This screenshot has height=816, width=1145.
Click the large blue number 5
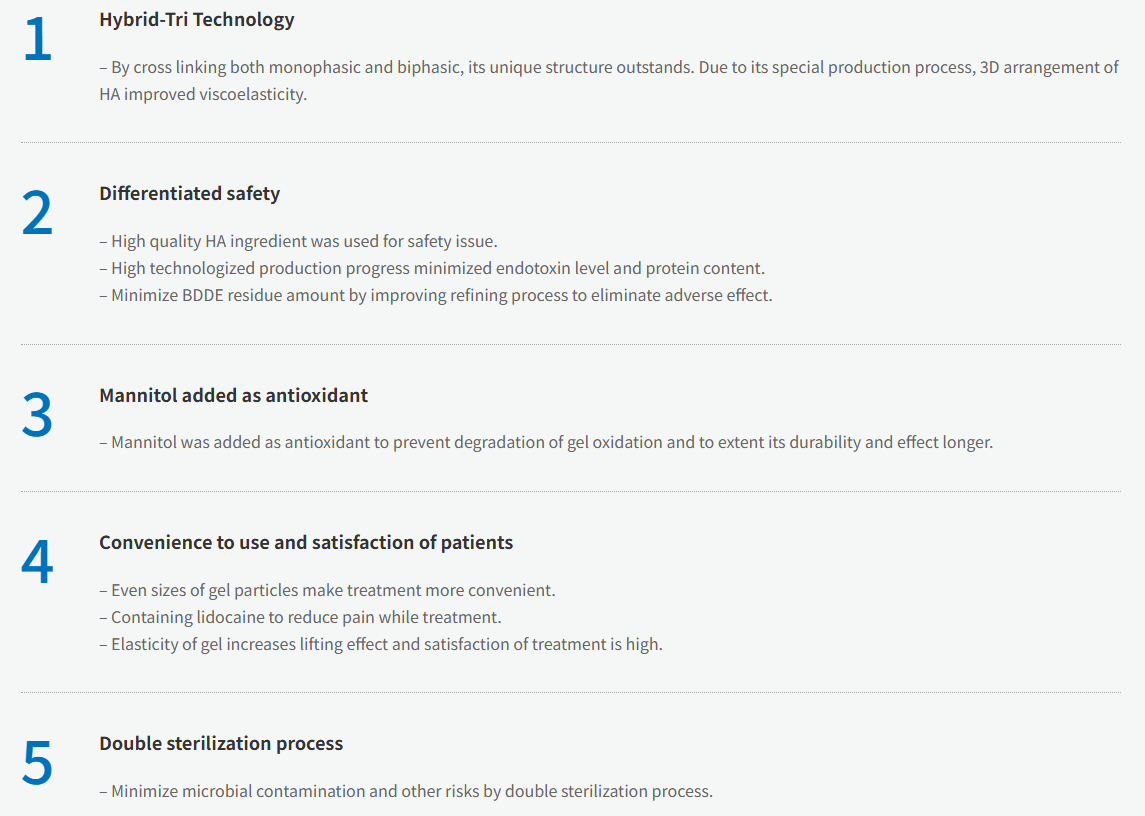coord(37,763)
